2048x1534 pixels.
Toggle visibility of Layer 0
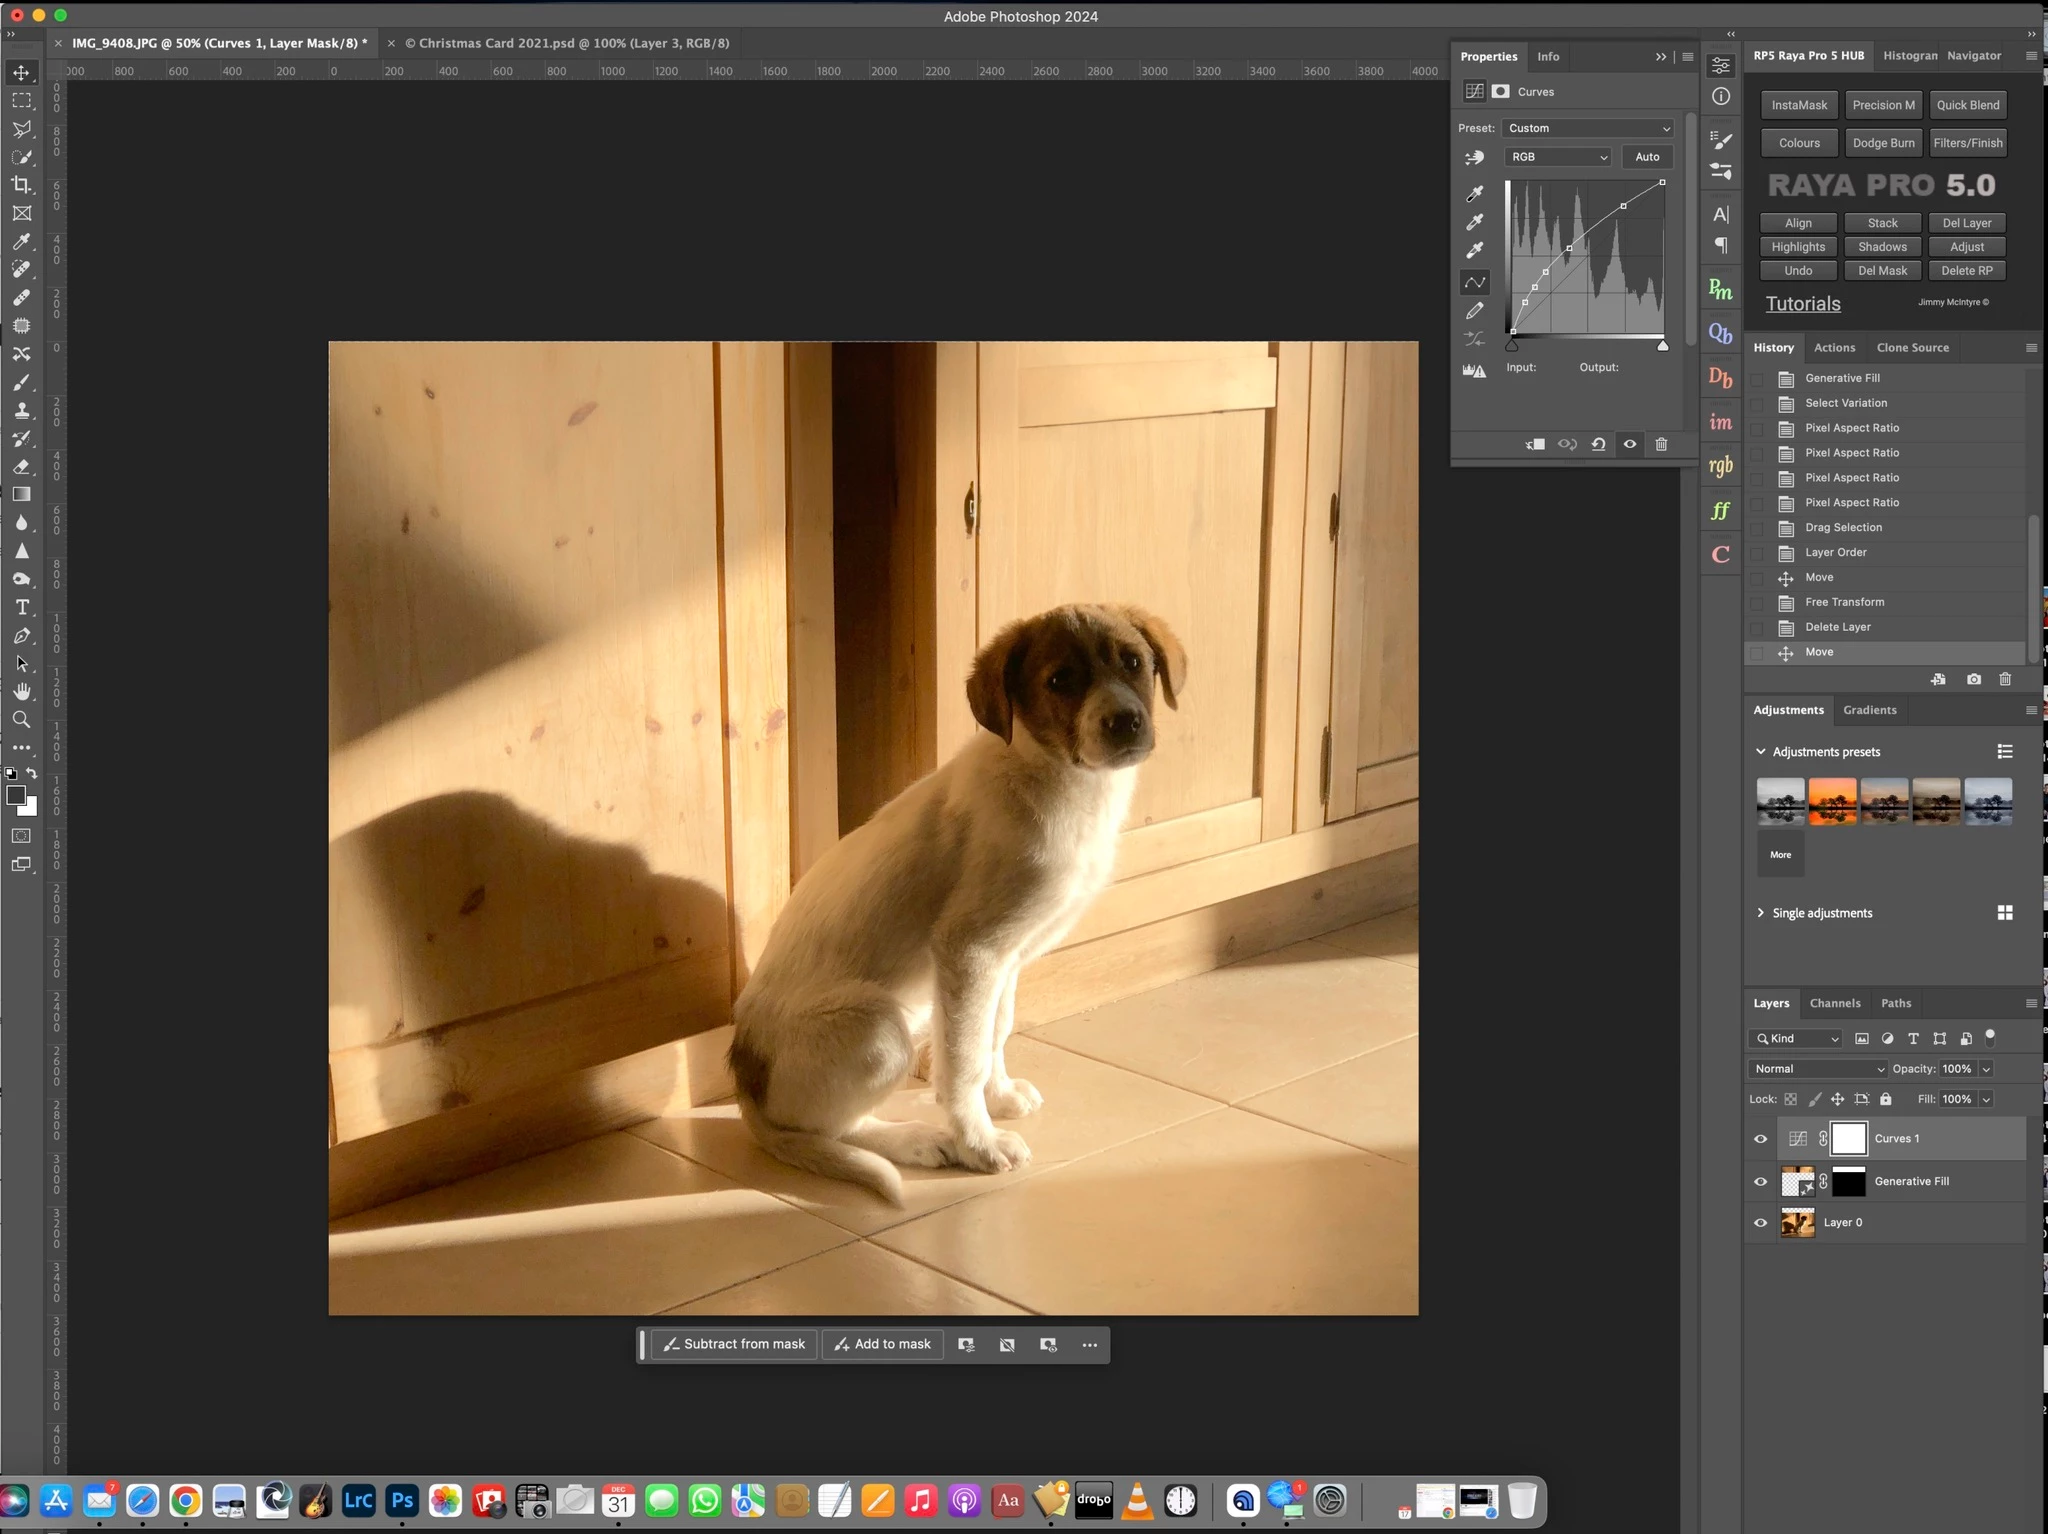[x=1760, y=1222]
